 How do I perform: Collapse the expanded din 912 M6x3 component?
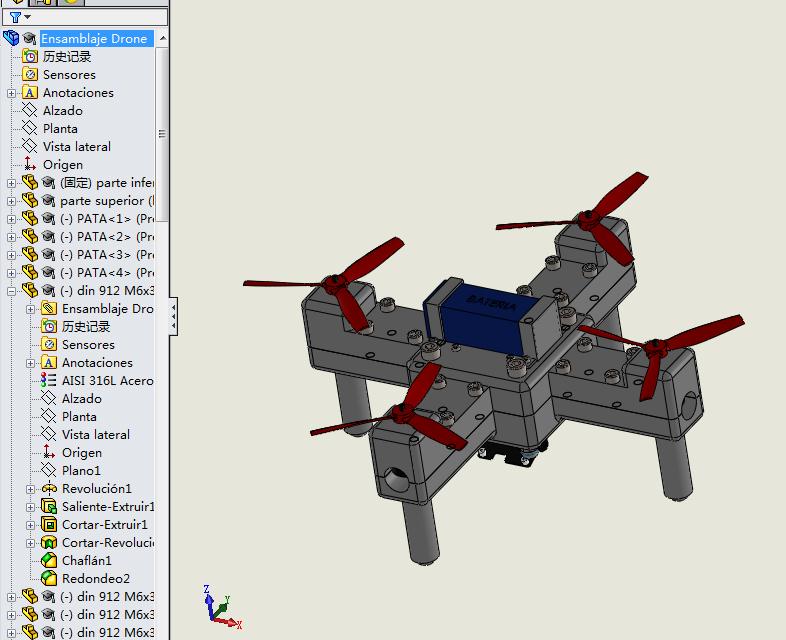pyautogui.click(x=12, y=291)
